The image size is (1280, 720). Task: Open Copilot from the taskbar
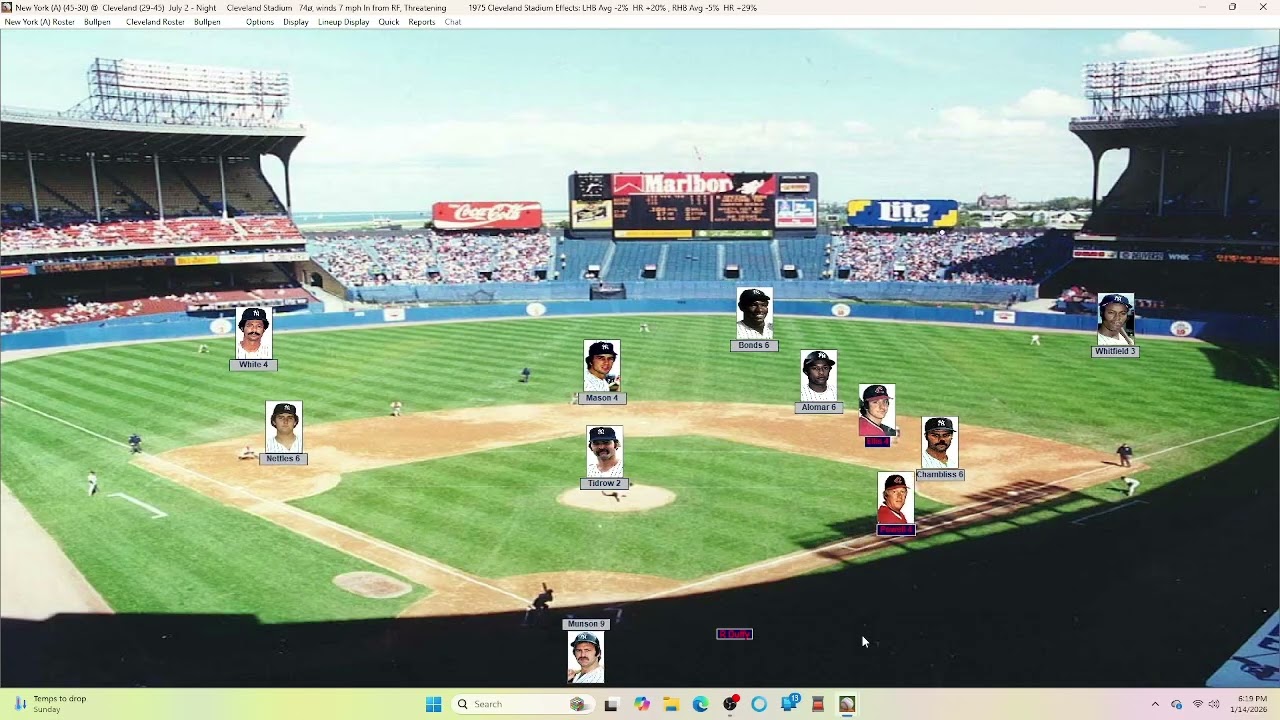(641, 704)
